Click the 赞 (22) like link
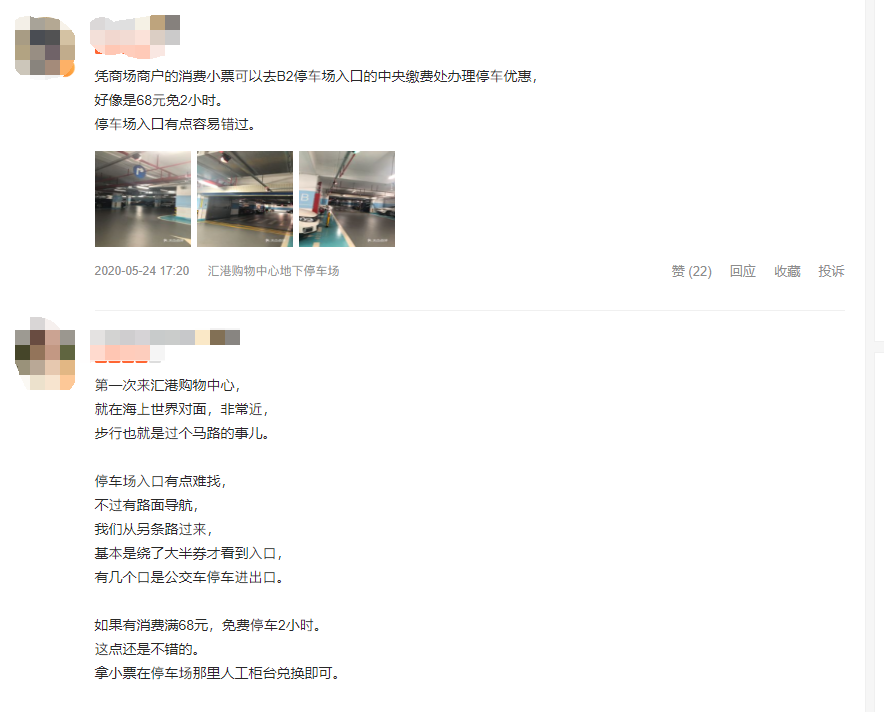The width and height of the screenshot is (884, 712). (691, 271)
